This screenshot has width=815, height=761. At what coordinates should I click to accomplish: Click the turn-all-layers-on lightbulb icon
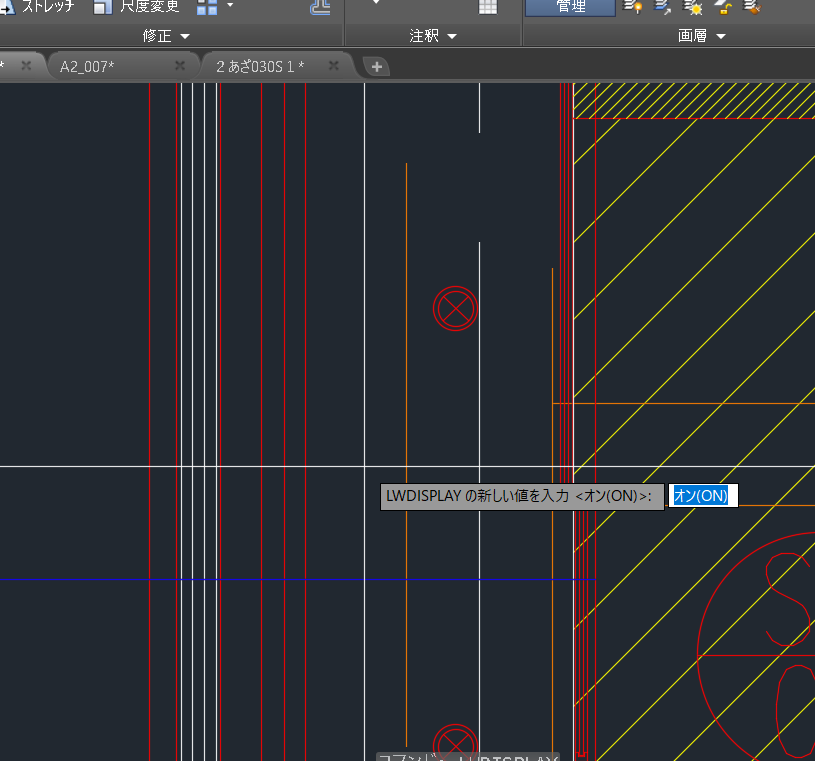pos(632,7)
